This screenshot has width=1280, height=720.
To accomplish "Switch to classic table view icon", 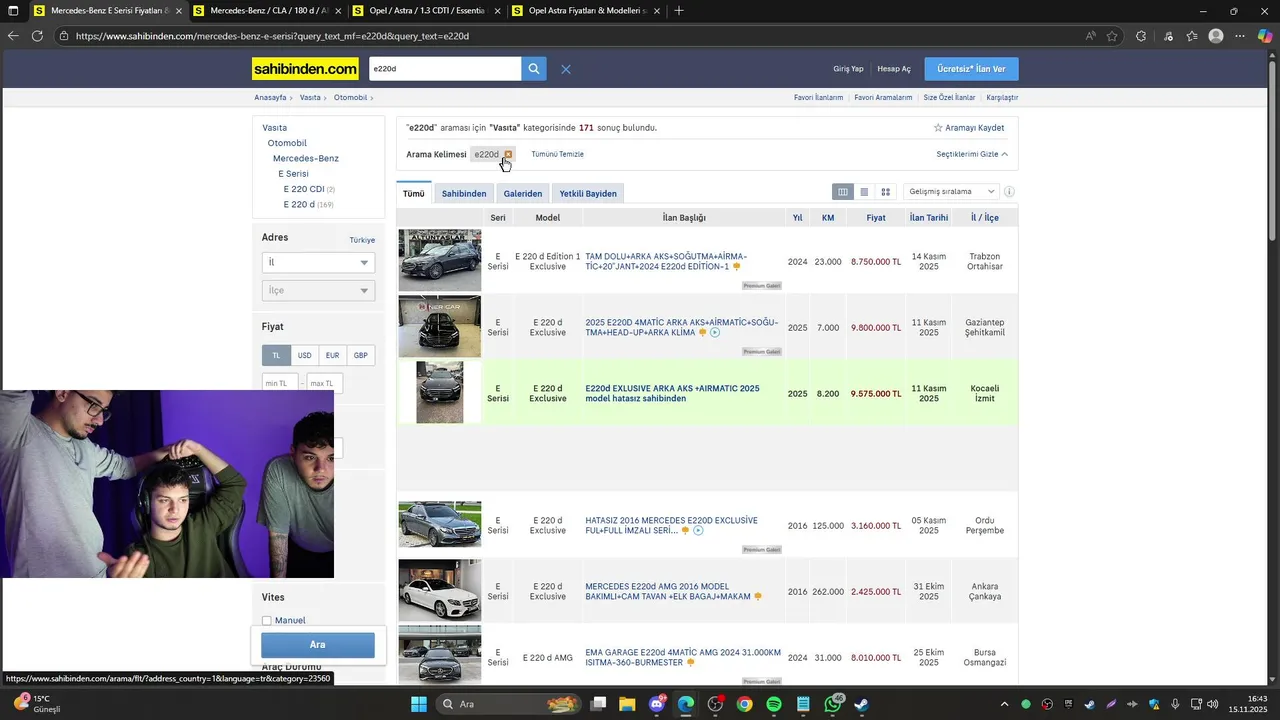I will click(x=843, y=192).
